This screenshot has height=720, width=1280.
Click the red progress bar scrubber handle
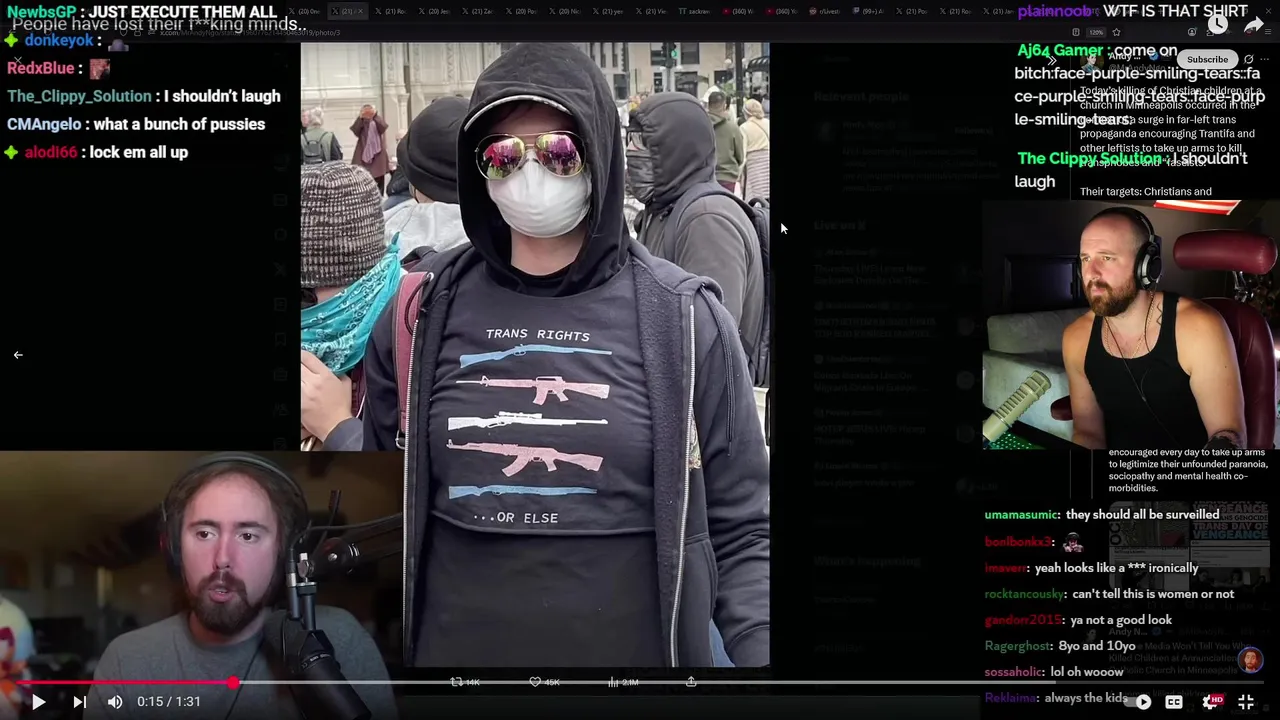point(233,683)
